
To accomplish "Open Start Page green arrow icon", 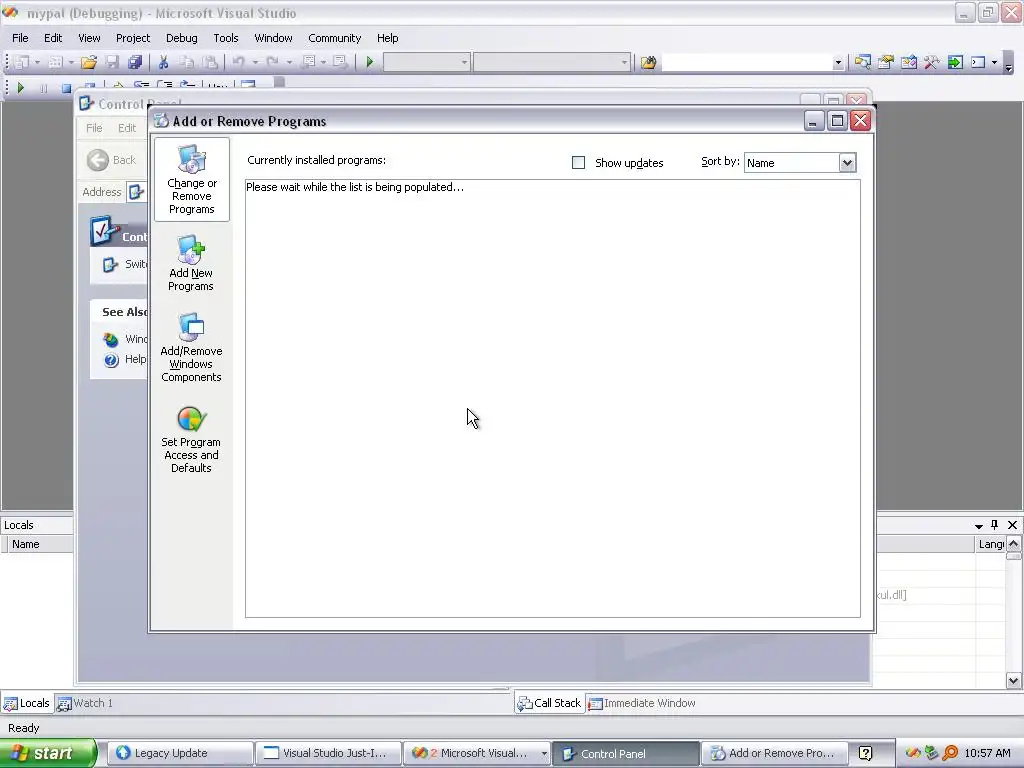I will point(955,63).
